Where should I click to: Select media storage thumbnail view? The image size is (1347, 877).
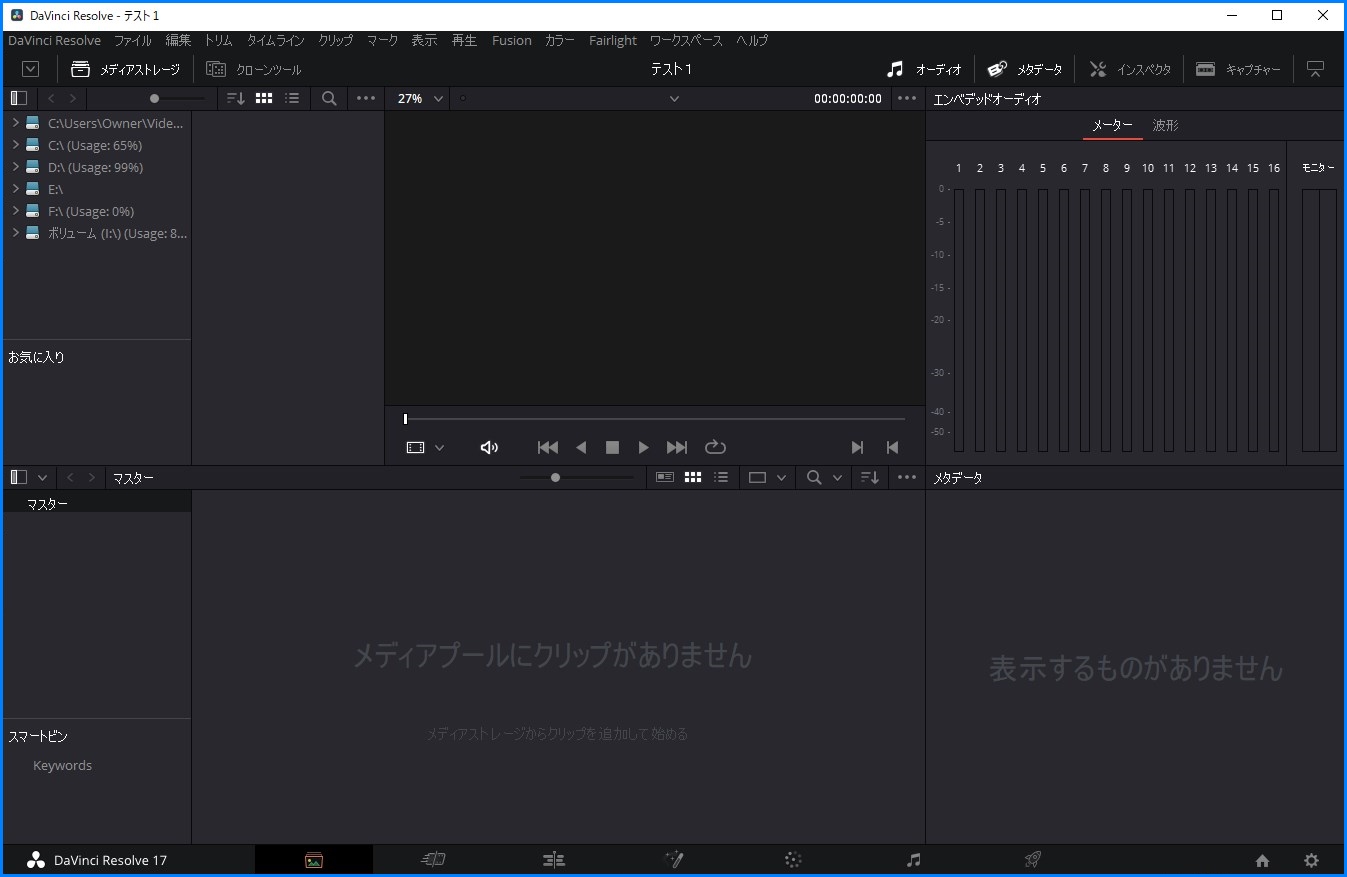coord(264,98)
